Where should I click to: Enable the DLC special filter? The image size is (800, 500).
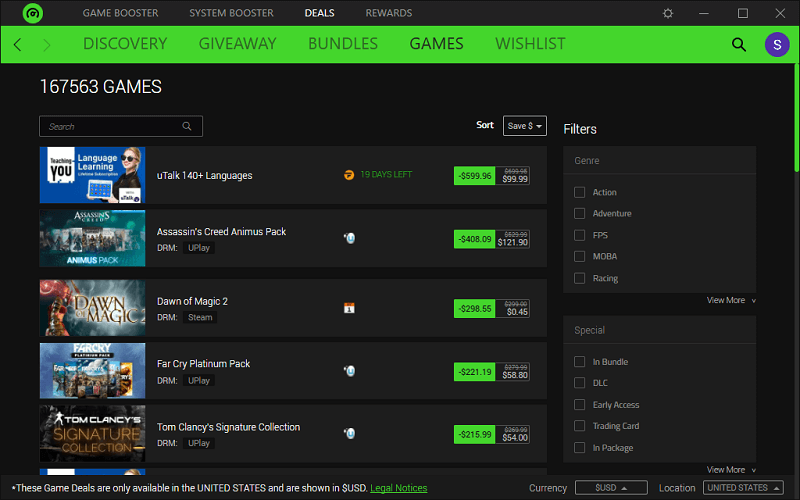click(x=580, y=383)
